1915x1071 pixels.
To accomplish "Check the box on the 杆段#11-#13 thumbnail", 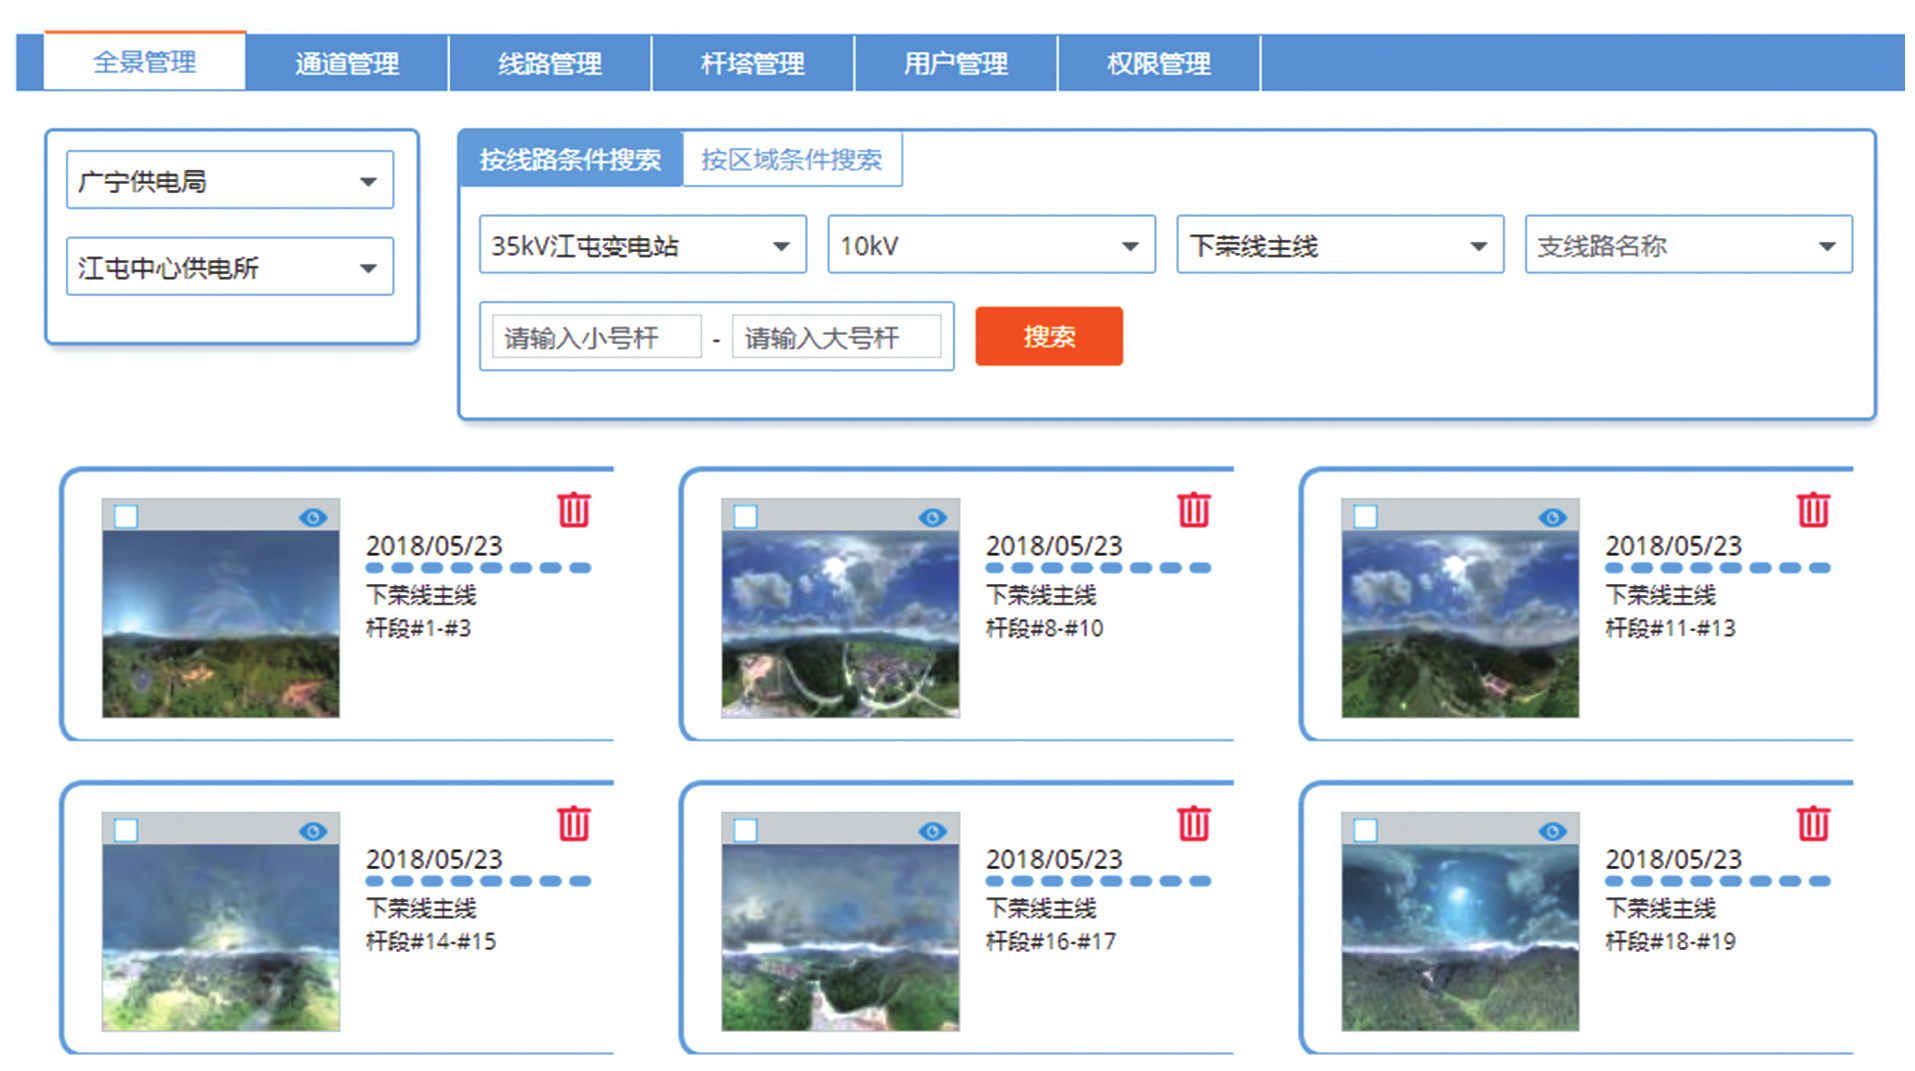I will (1366, 517).
